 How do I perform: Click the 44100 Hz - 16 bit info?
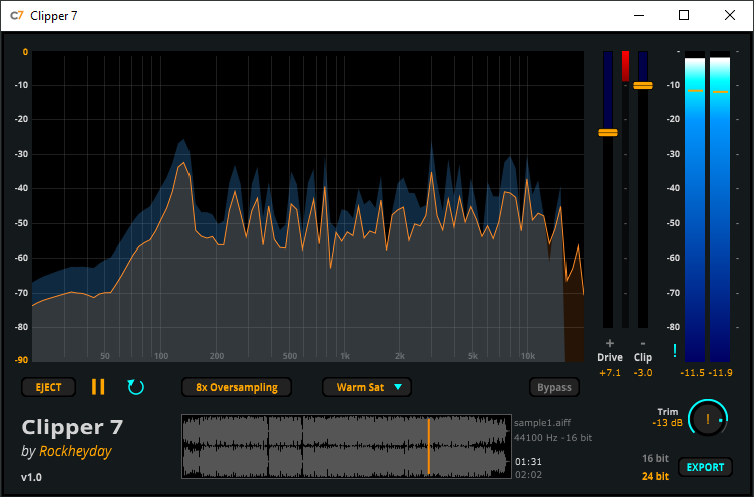coord(553,438)
